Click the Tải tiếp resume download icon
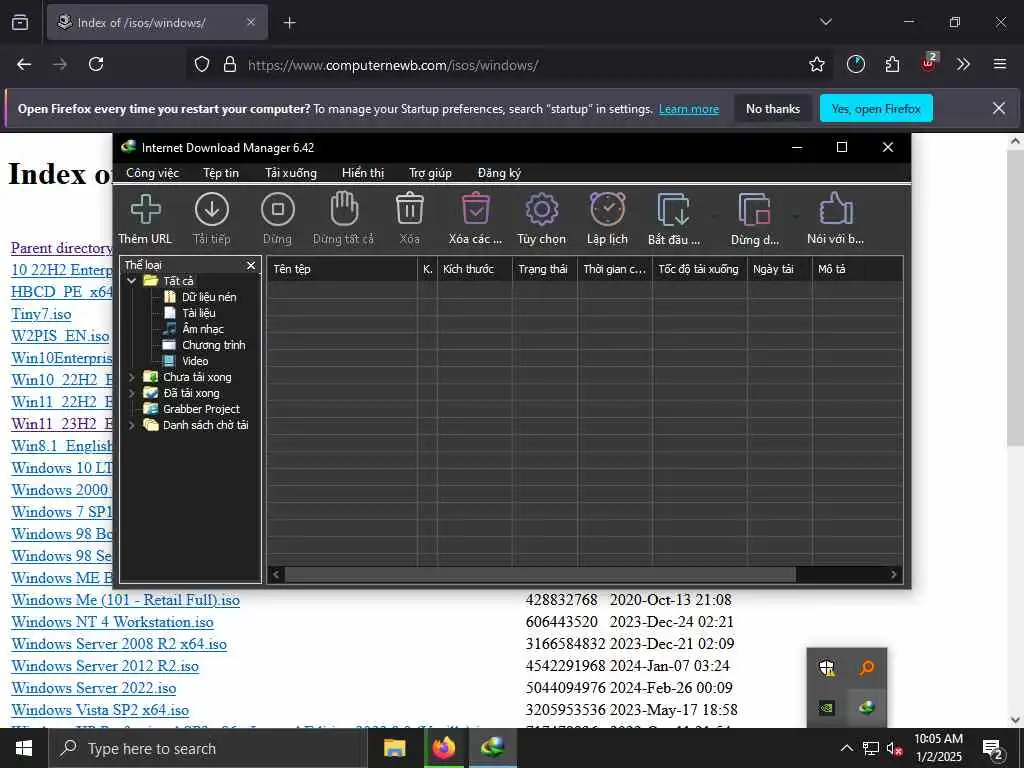1024x768 pixels. (212, 209)
